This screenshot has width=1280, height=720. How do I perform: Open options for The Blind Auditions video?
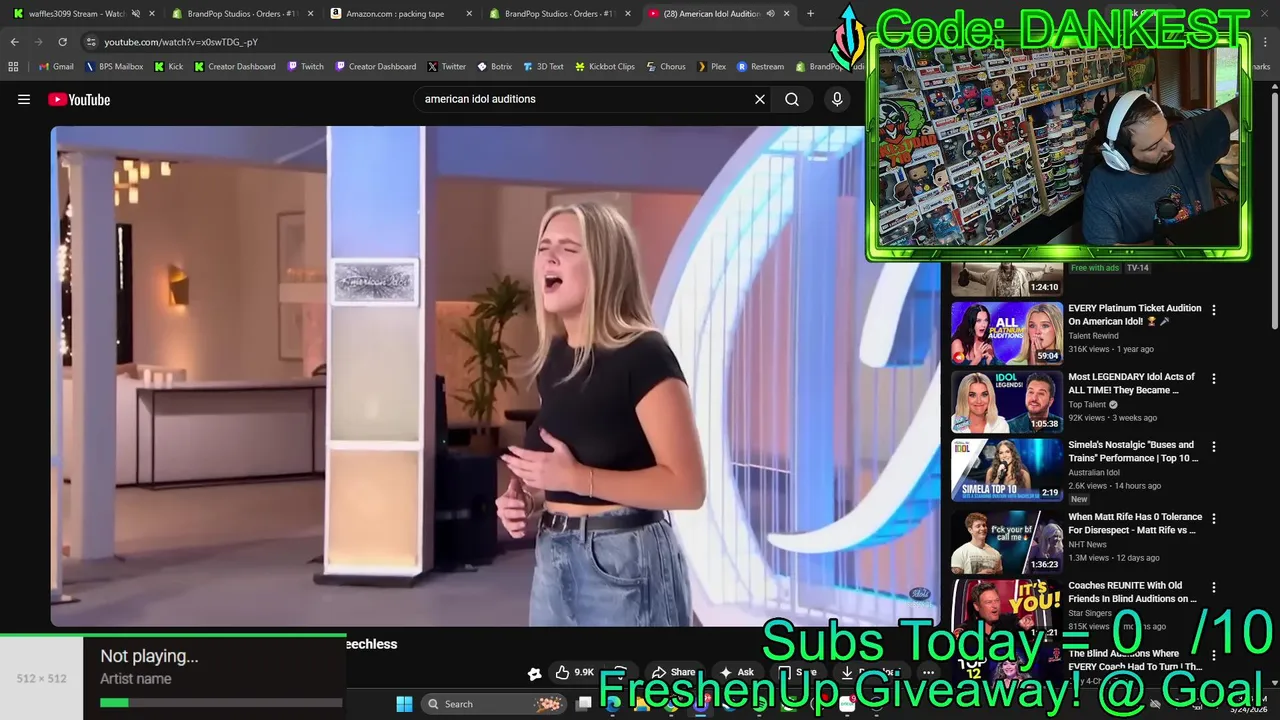(1214, 656)
